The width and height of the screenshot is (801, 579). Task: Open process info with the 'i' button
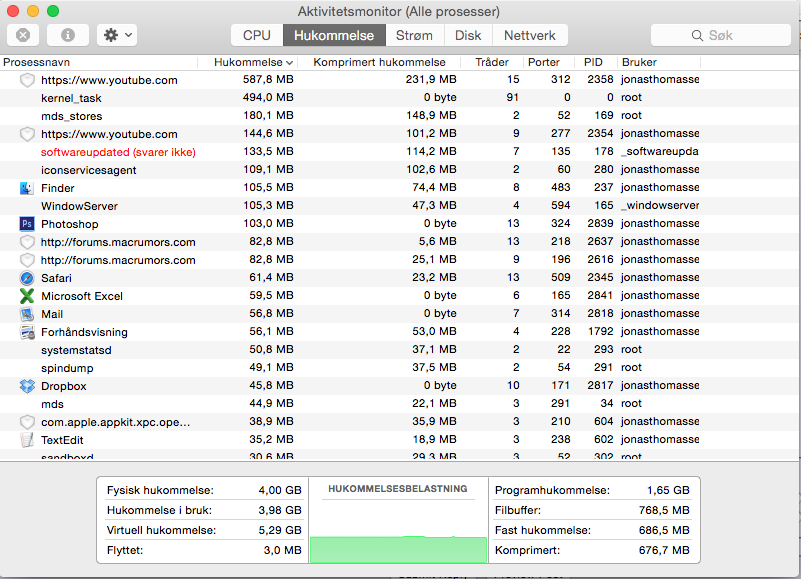[x=68, y=35]
